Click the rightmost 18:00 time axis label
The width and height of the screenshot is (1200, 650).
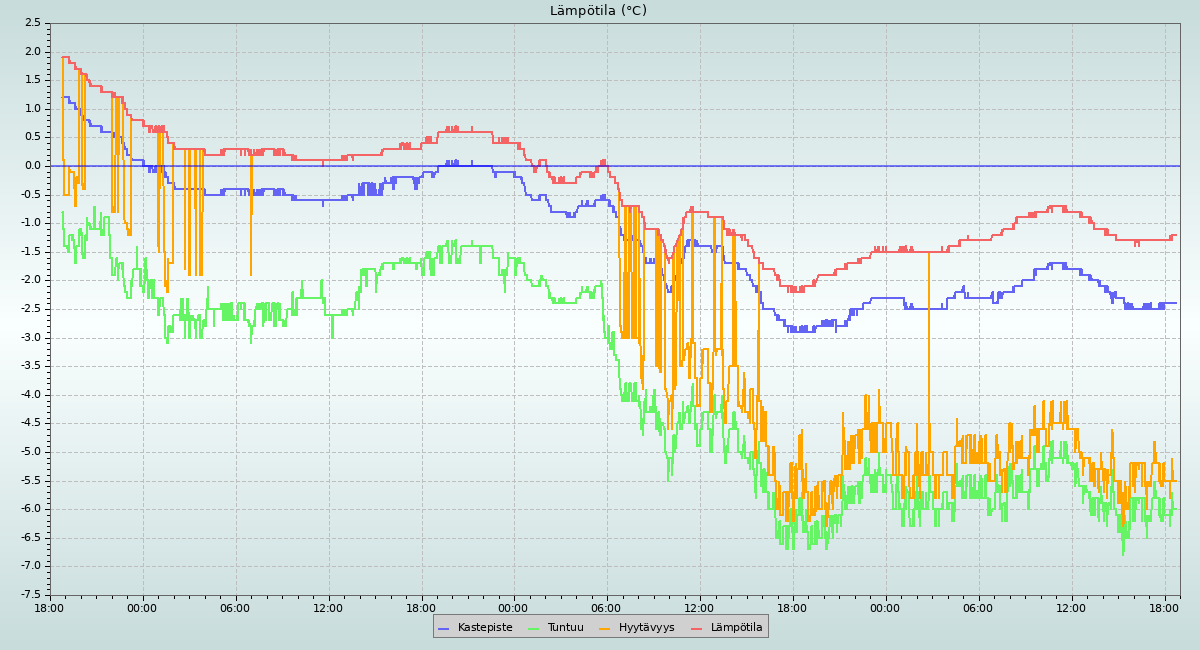pyautogui.click(x=1165, y=607)
